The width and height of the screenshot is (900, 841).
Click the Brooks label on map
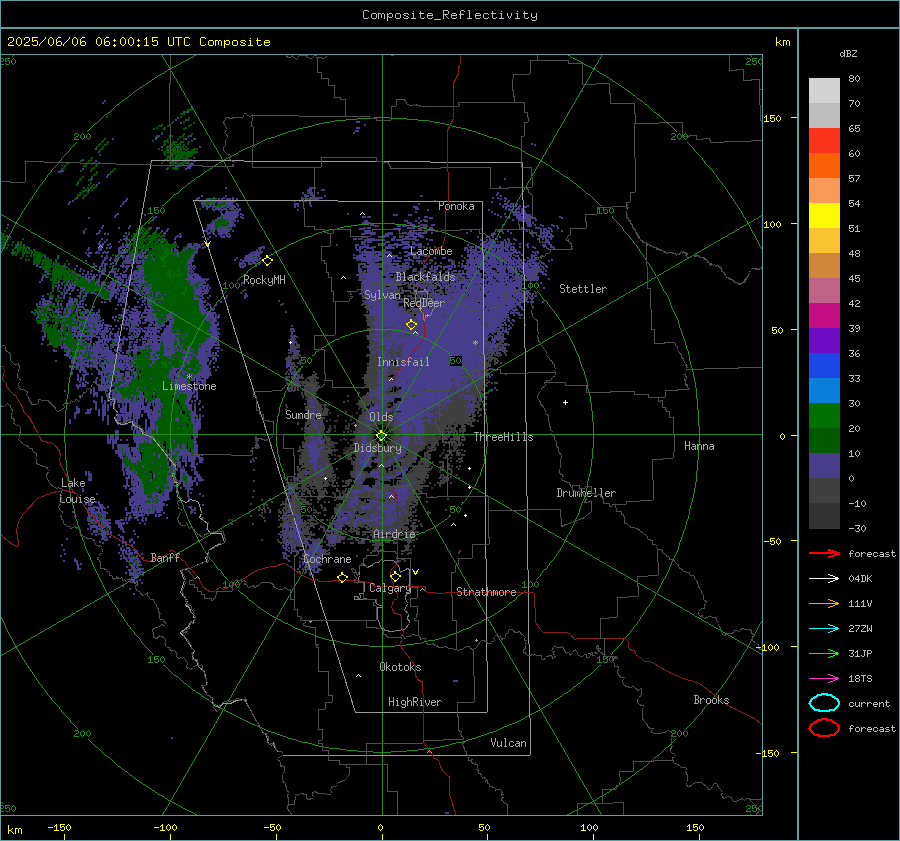[711, 700]
